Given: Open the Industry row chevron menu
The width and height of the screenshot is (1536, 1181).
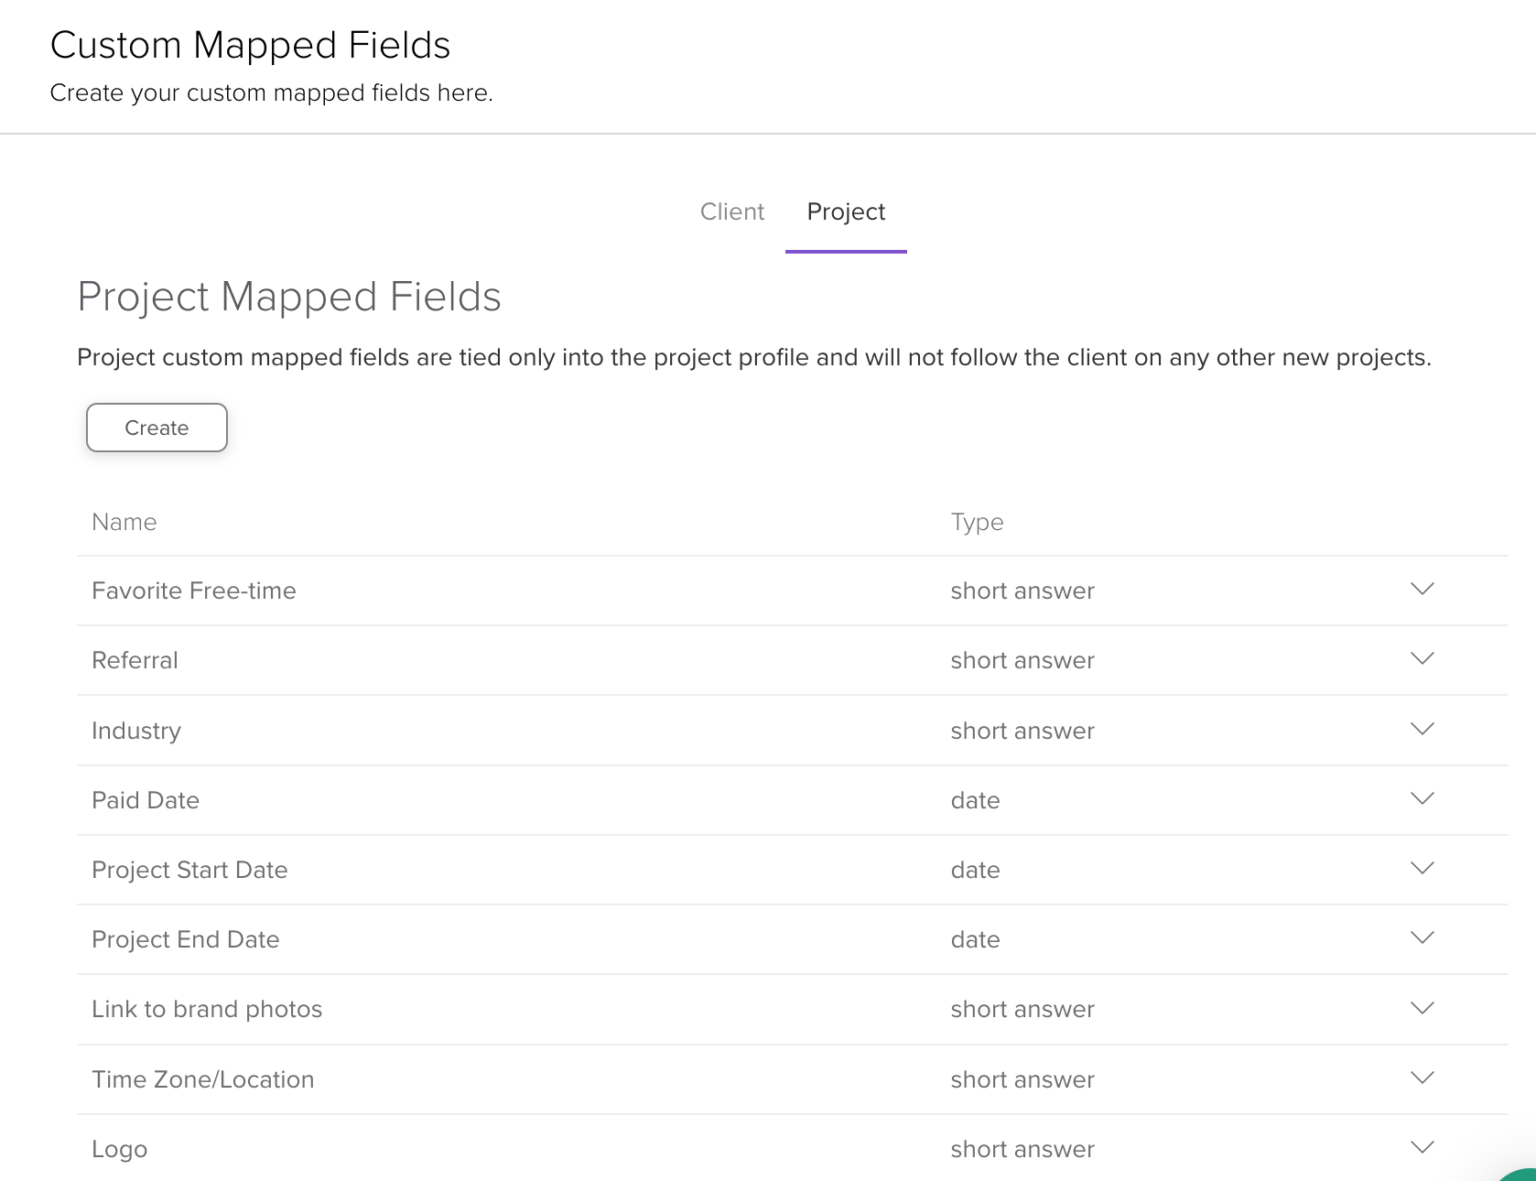Looking at the screenshot, I should pyautogui.click(x=1422, y=730).
